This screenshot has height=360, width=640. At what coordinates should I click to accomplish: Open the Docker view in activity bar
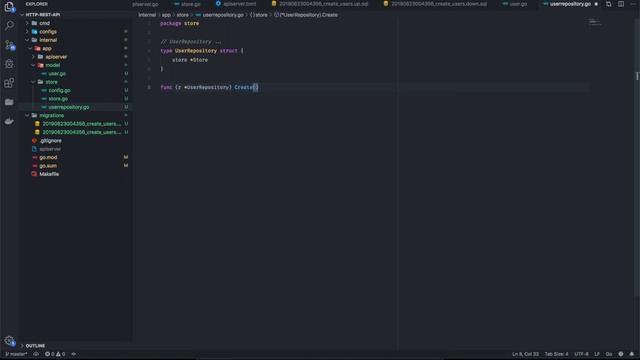tap(9, 121)
